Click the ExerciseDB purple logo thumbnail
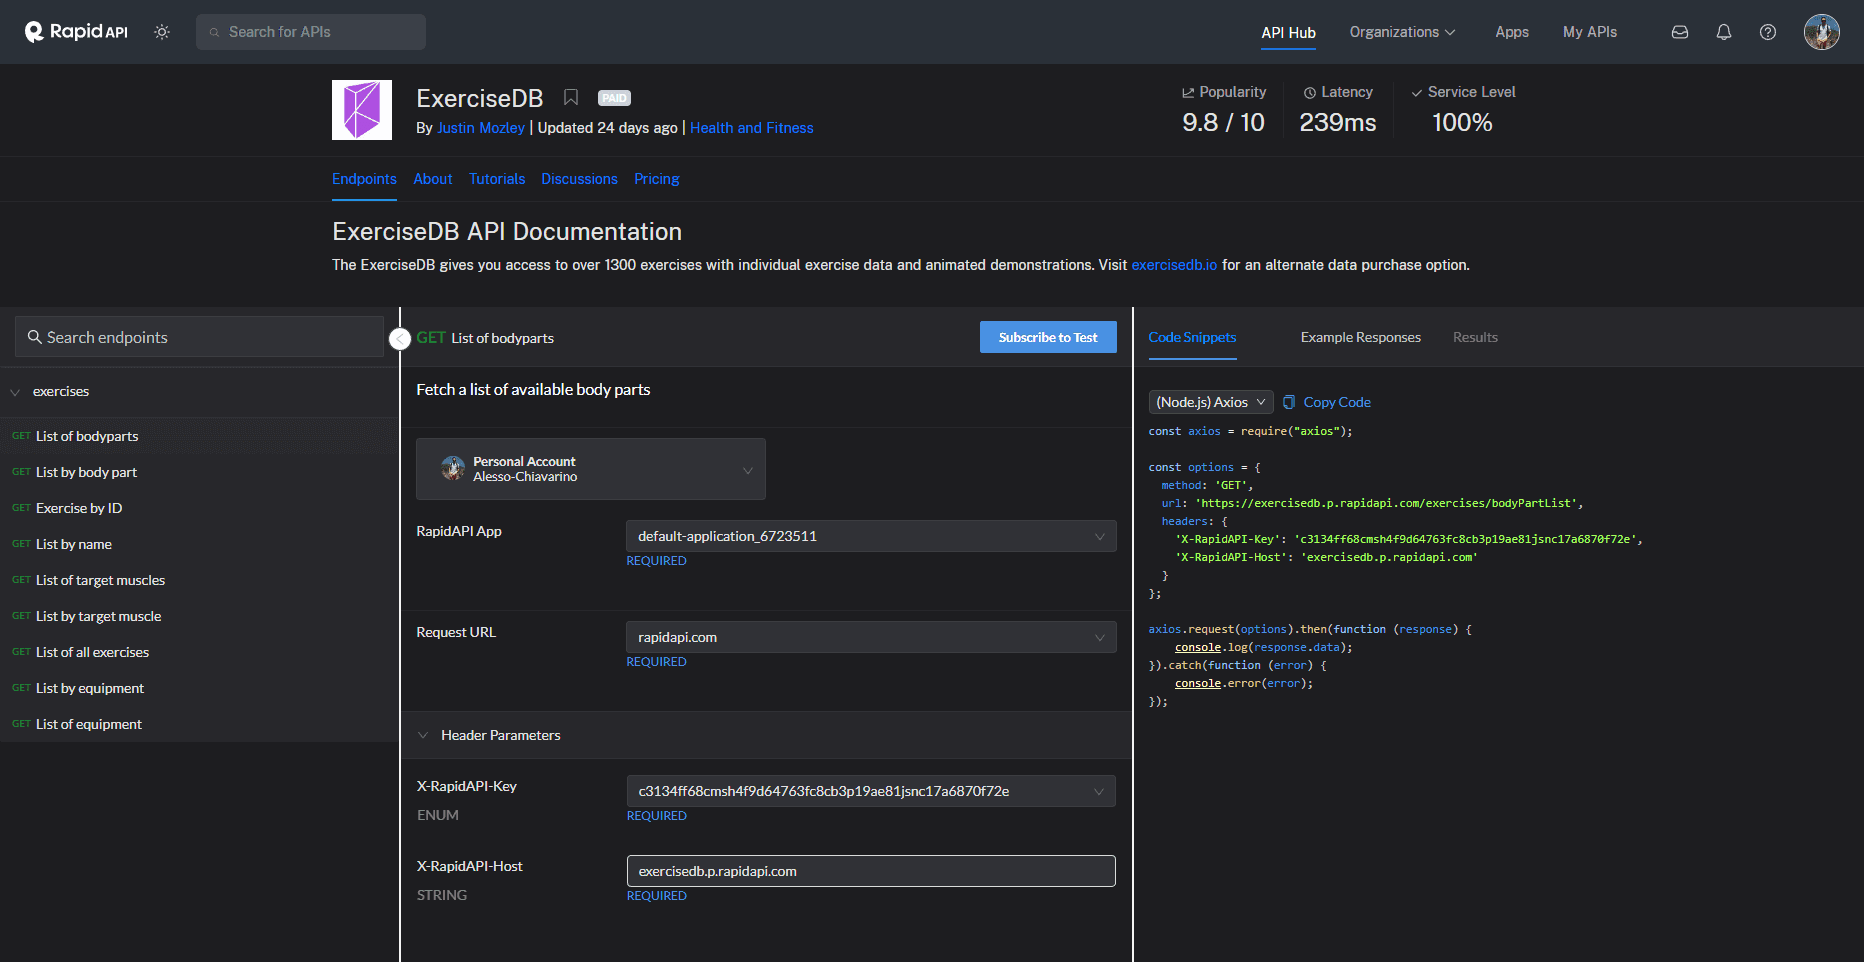This screenshot has width=1864, height=962. coord(362,110)
